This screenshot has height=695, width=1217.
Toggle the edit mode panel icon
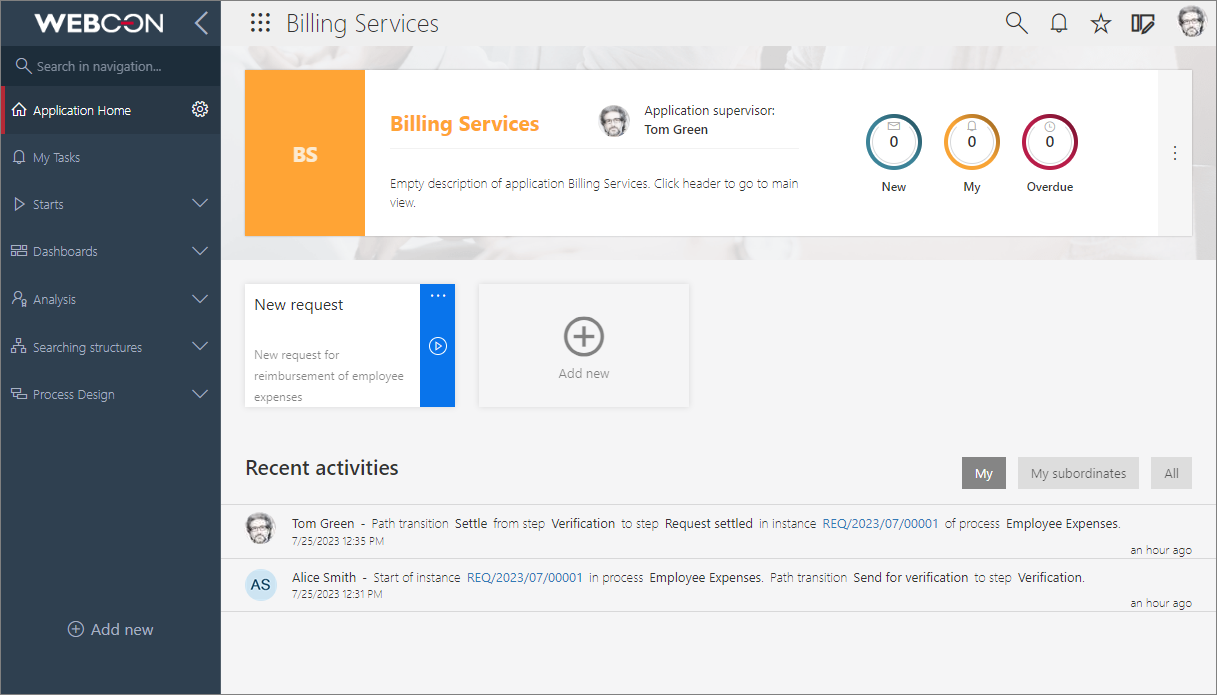click(1143, 24)
